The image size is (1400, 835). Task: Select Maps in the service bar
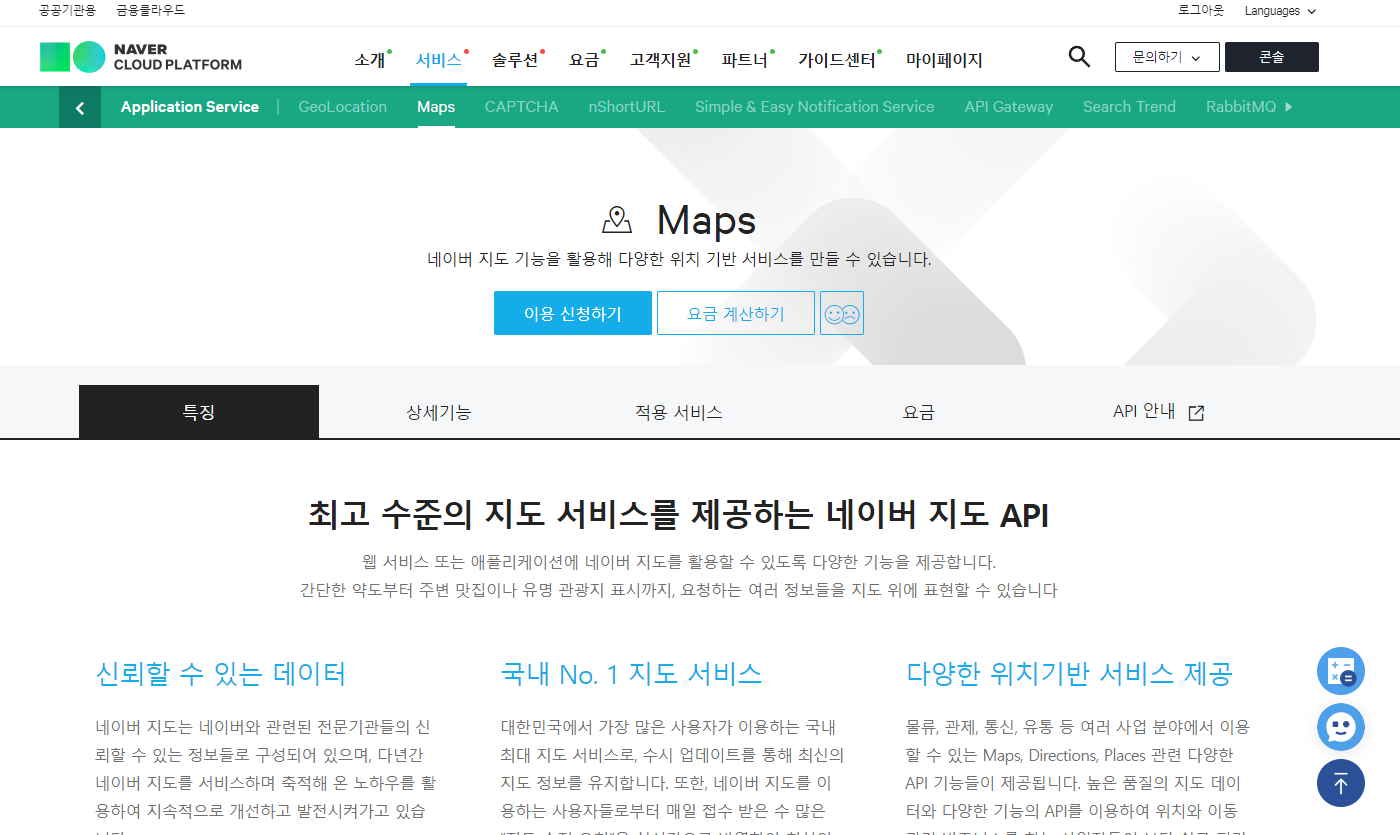coord(436,107)
